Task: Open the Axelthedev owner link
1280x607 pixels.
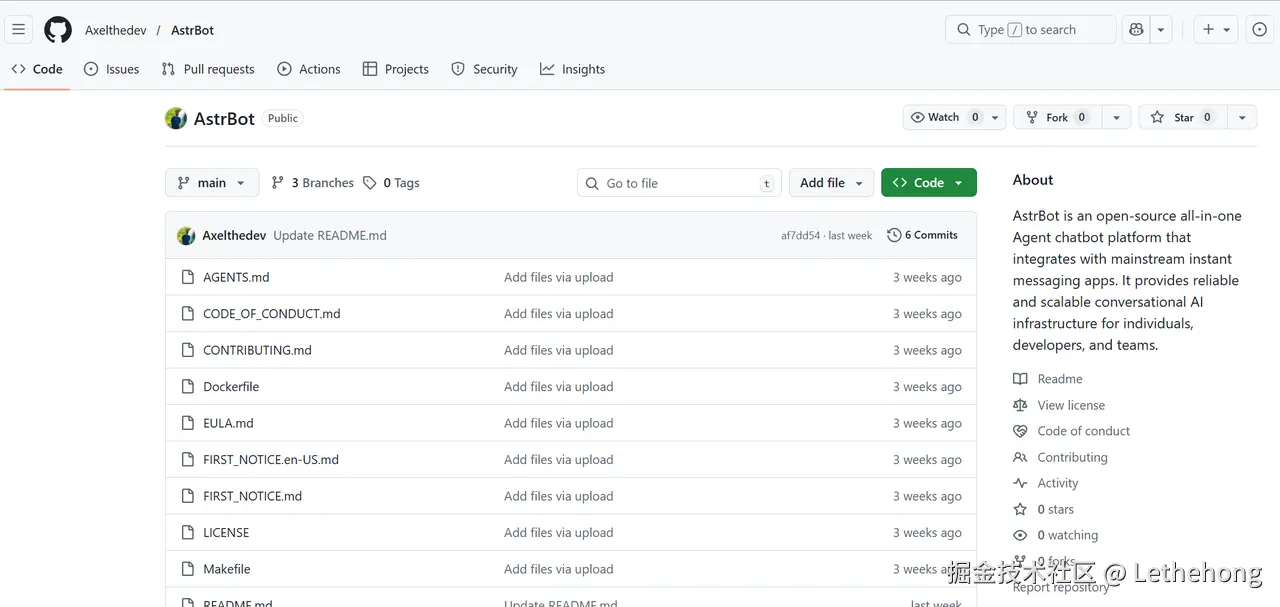Action: [x=116, y=30]
